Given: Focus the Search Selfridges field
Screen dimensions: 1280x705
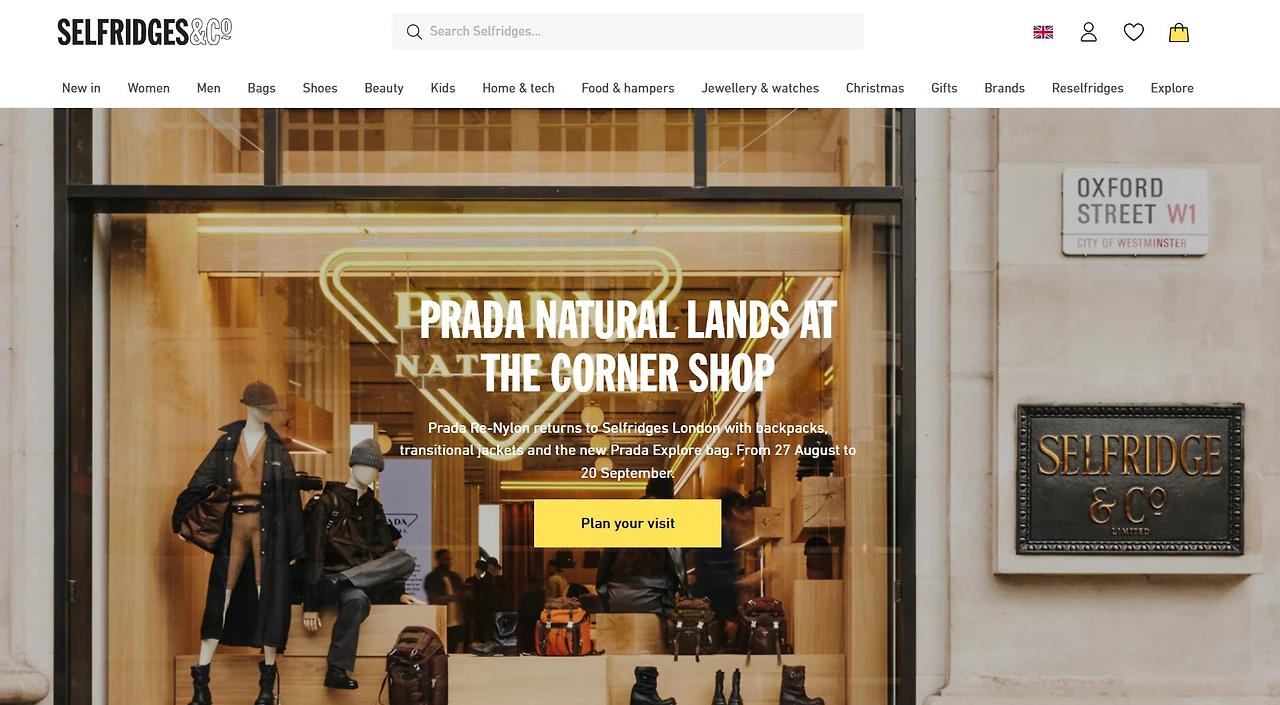Looking at the screenshot, I should 628,32.
